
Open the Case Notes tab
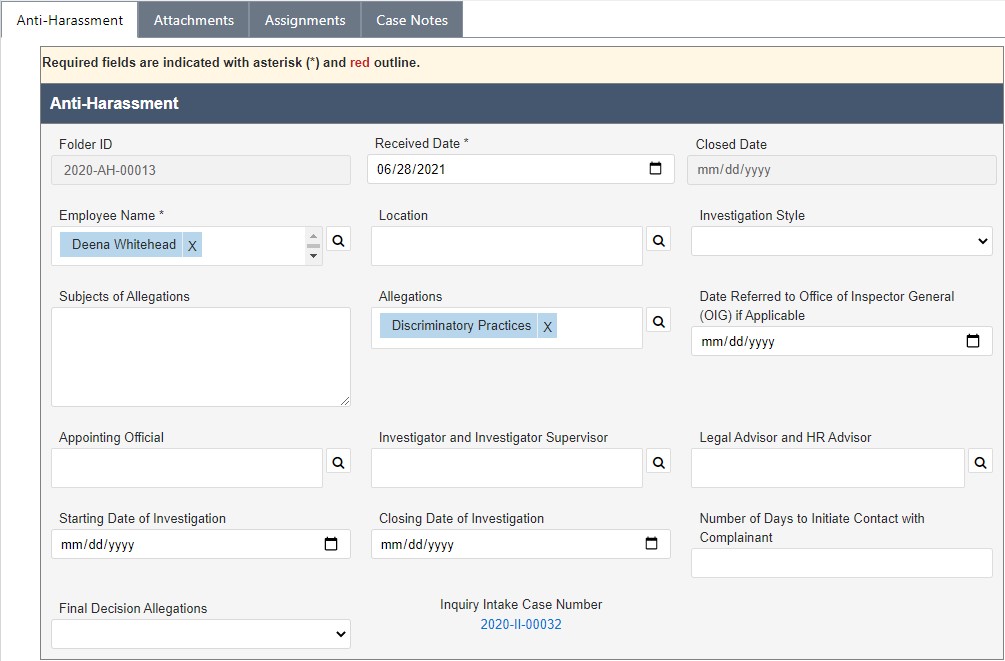(x=412, y=20)
